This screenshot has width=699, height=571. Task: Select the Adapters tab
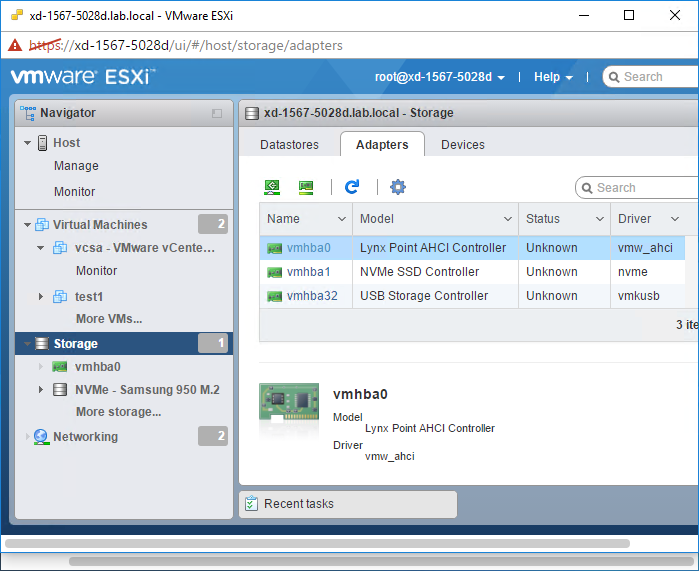click(x=382, y=144)
